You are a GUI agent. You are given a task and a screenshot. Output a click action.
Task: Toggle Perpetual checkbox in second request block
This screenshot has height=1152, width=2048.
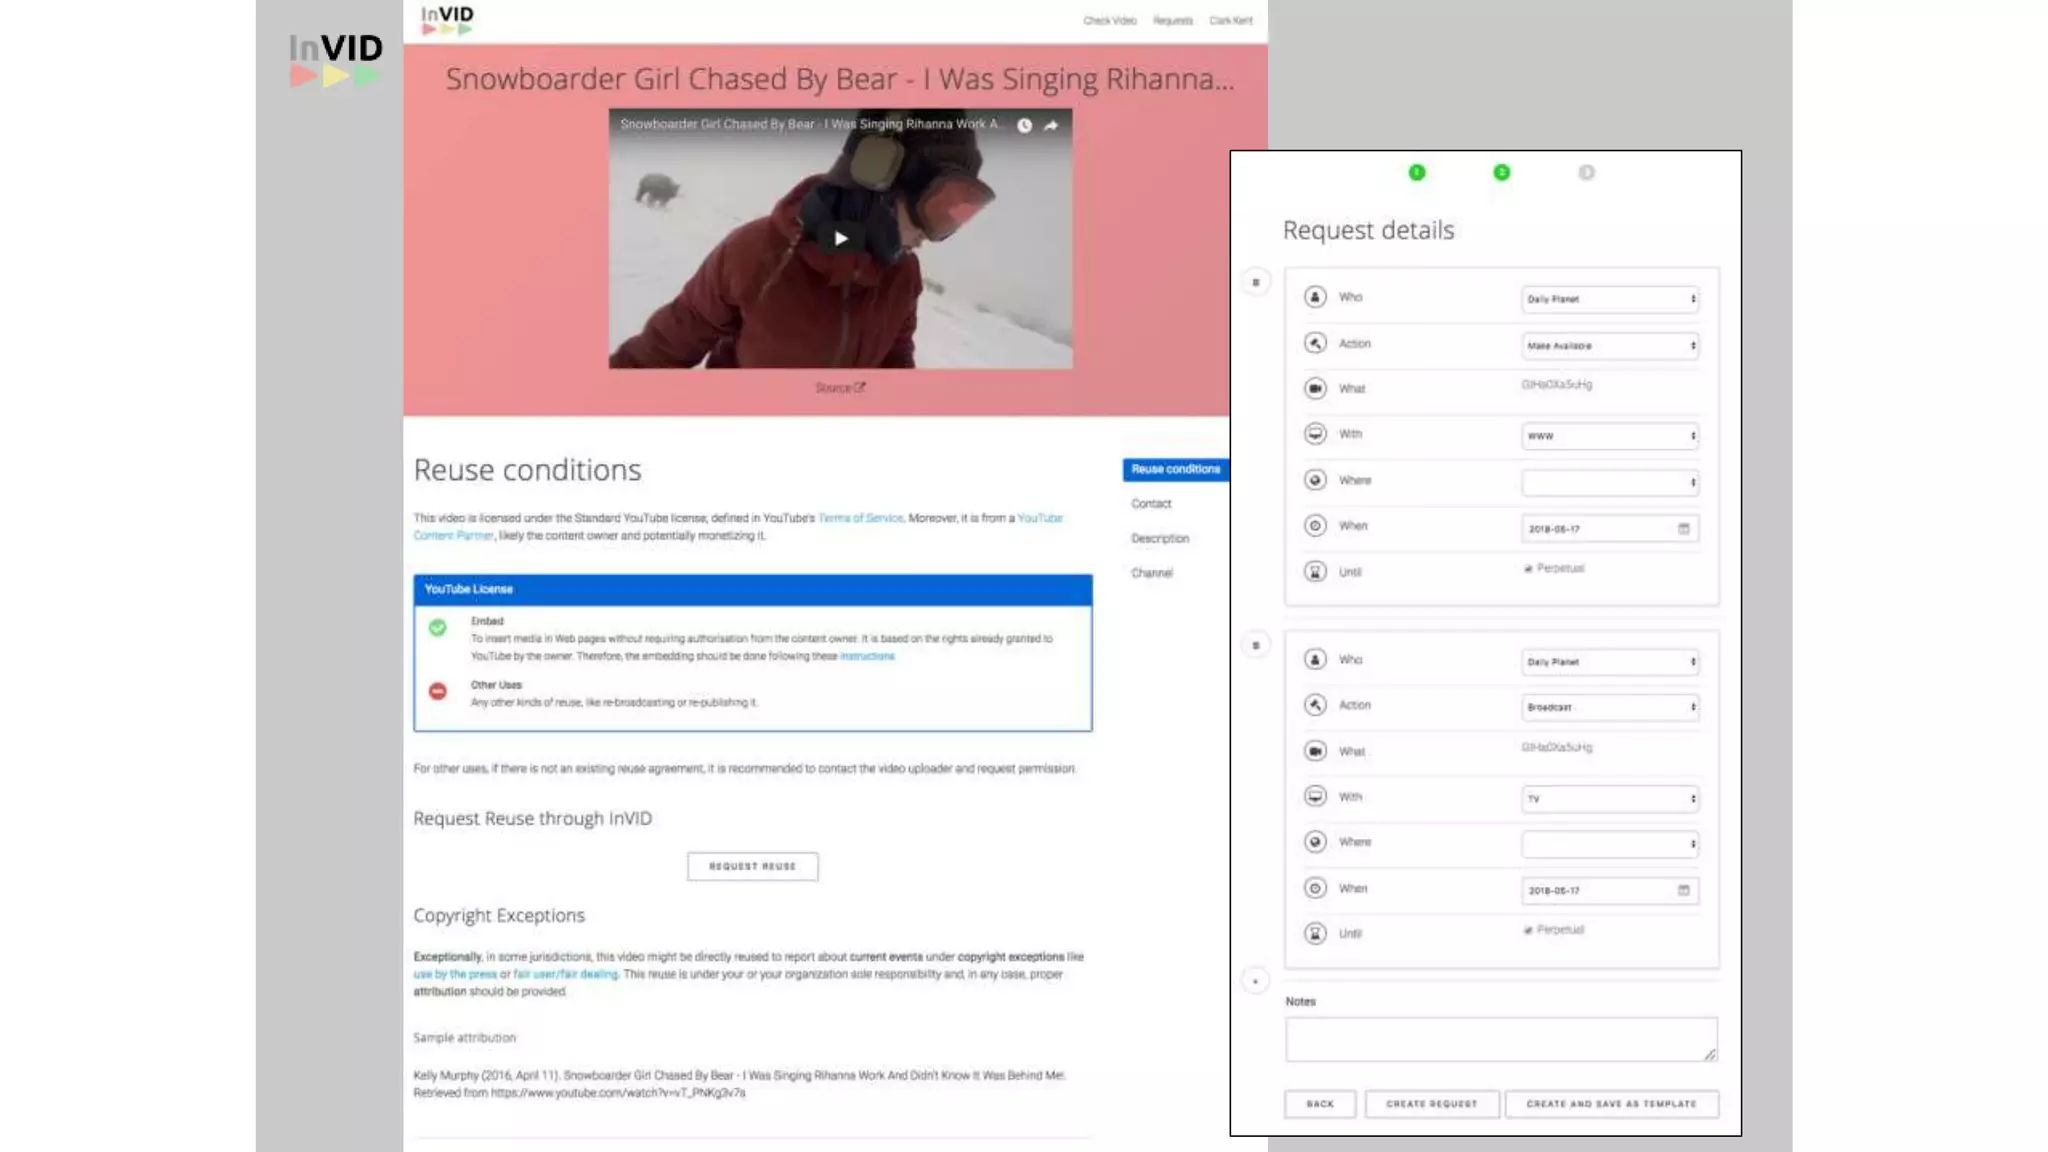1528,930
